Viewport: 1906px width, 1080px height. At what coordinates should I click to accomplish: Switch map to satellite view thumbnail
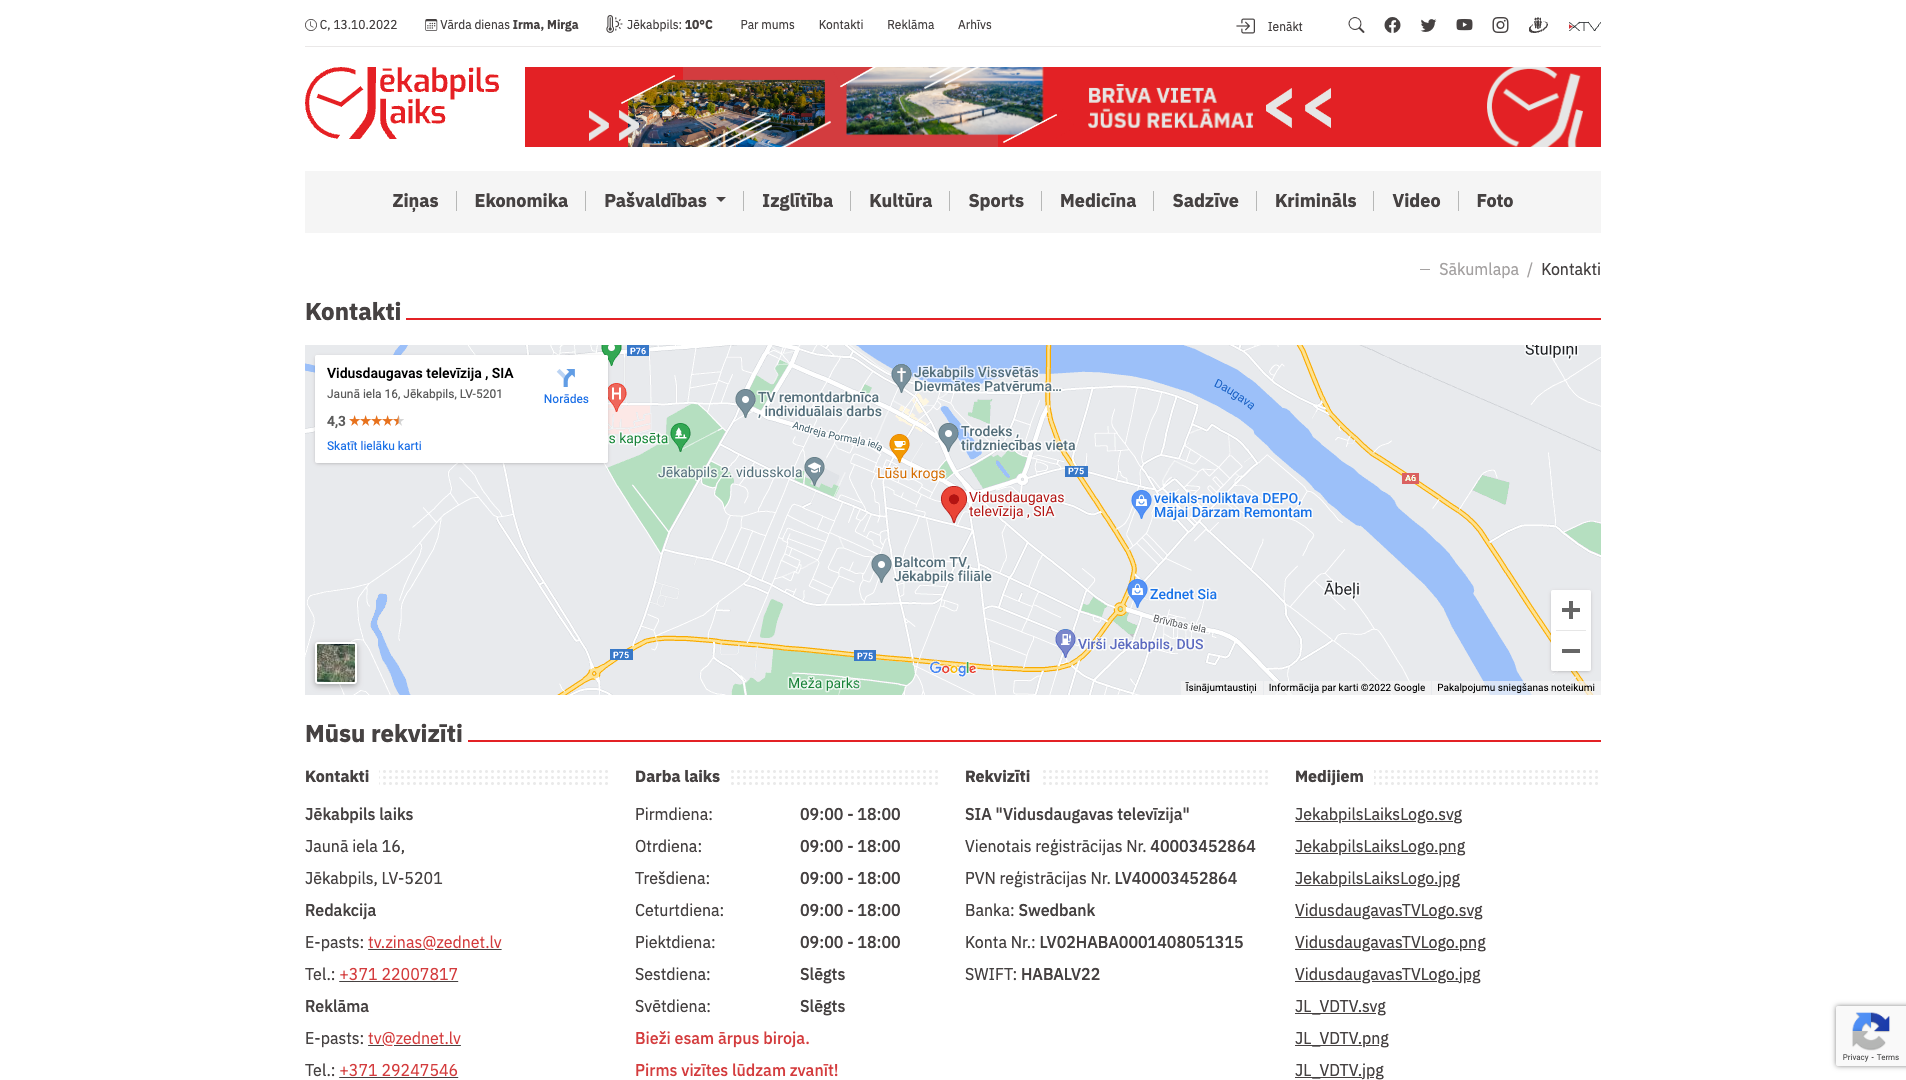336,663
